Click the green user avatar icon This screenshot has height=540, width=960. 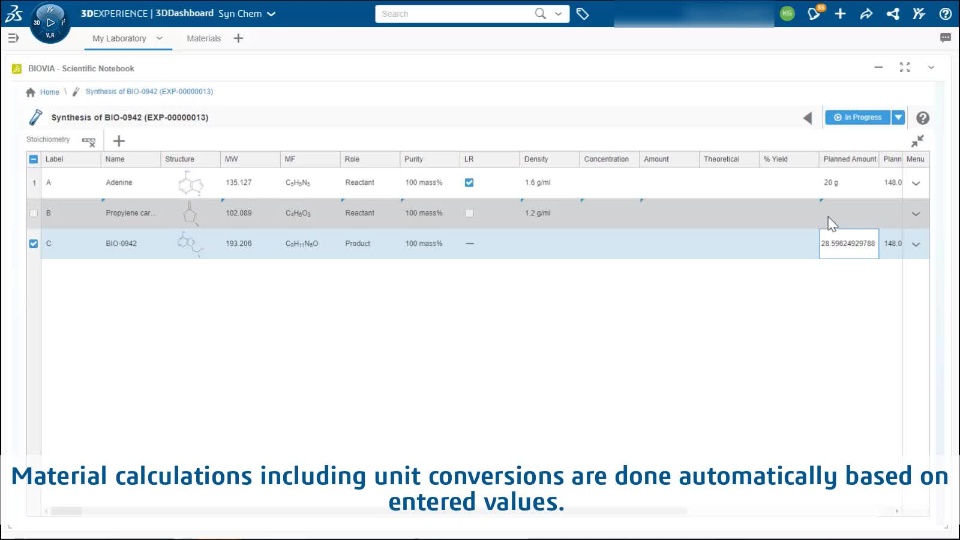(787, 13)
